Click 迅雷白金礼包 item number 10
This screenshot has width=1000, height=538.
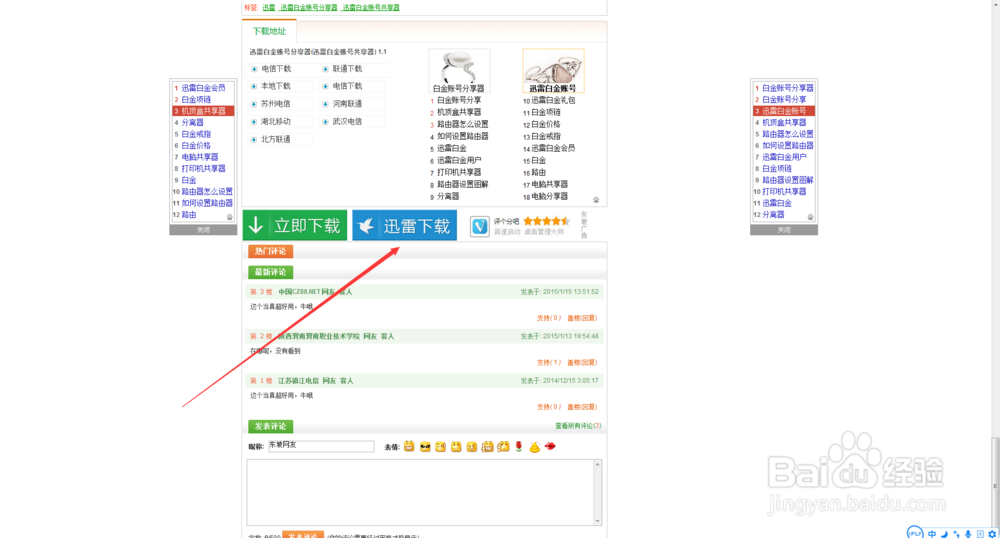pyautogui.click(x=553, y=100)
